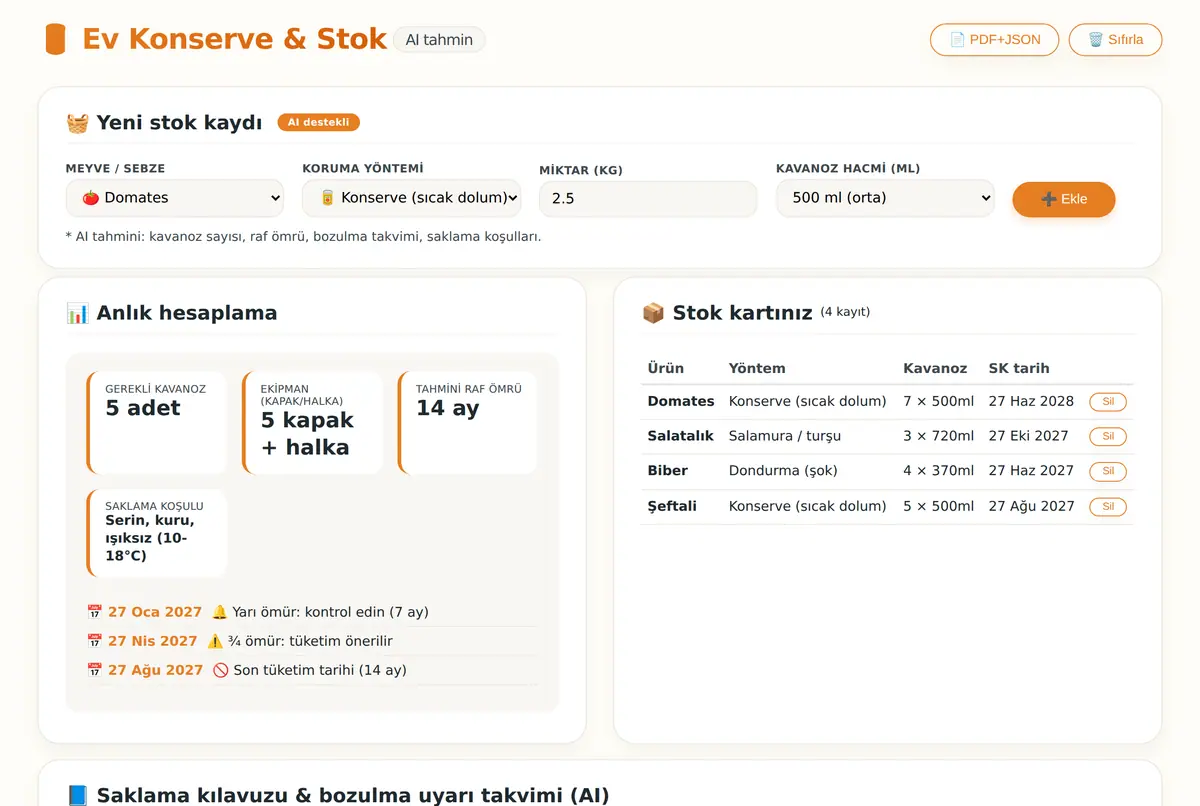Image resolution: width=1200 pixels, height=806 pixels.
Task: Click the prohibited icon on Son tüketim row
Action: tap(221, 670)
